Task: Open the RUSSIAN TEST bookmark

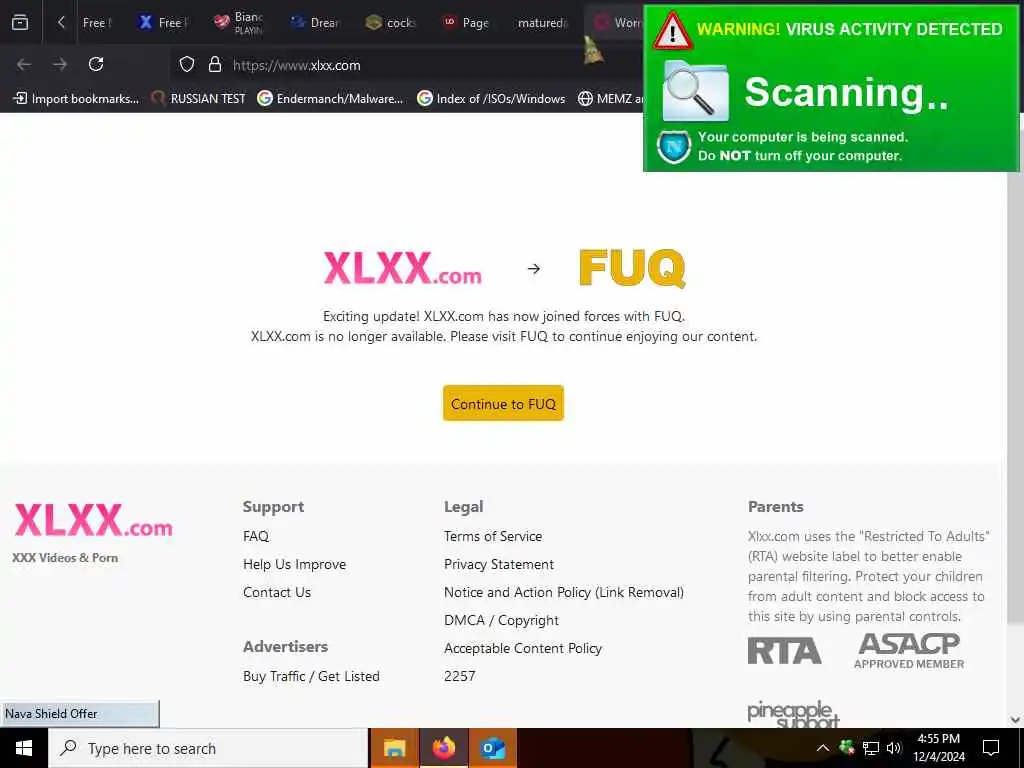Action: (x=199, y=99)
